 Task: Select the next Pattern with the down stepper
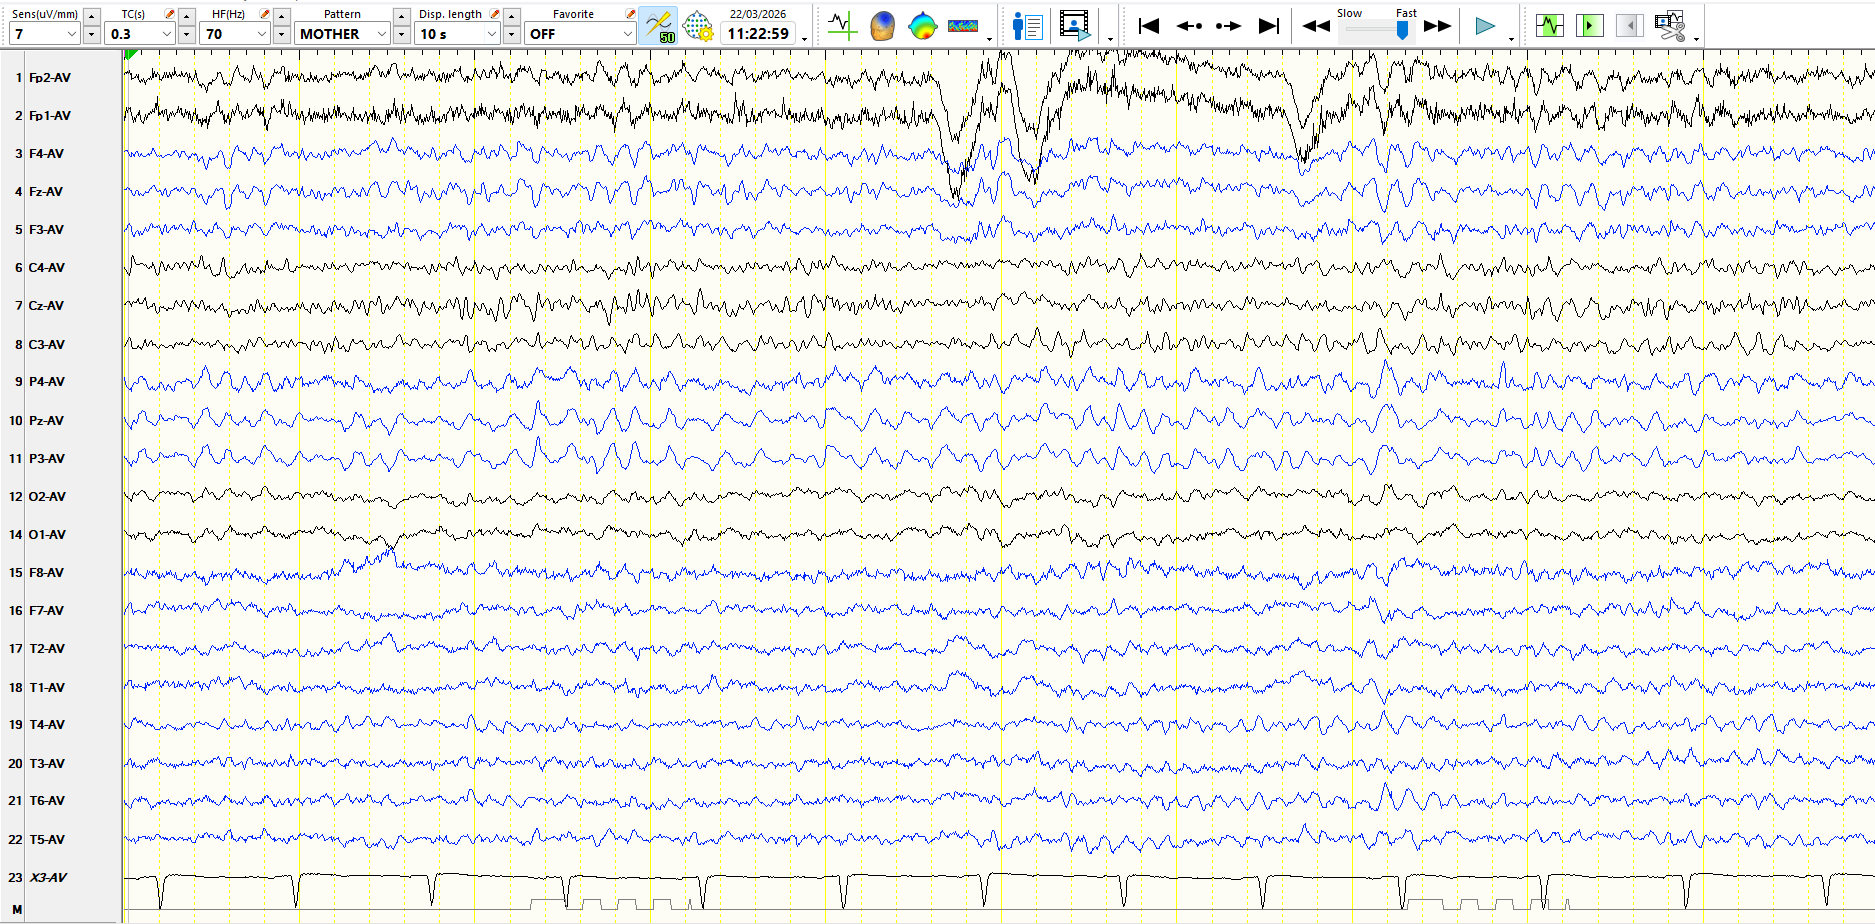[401, 34]
